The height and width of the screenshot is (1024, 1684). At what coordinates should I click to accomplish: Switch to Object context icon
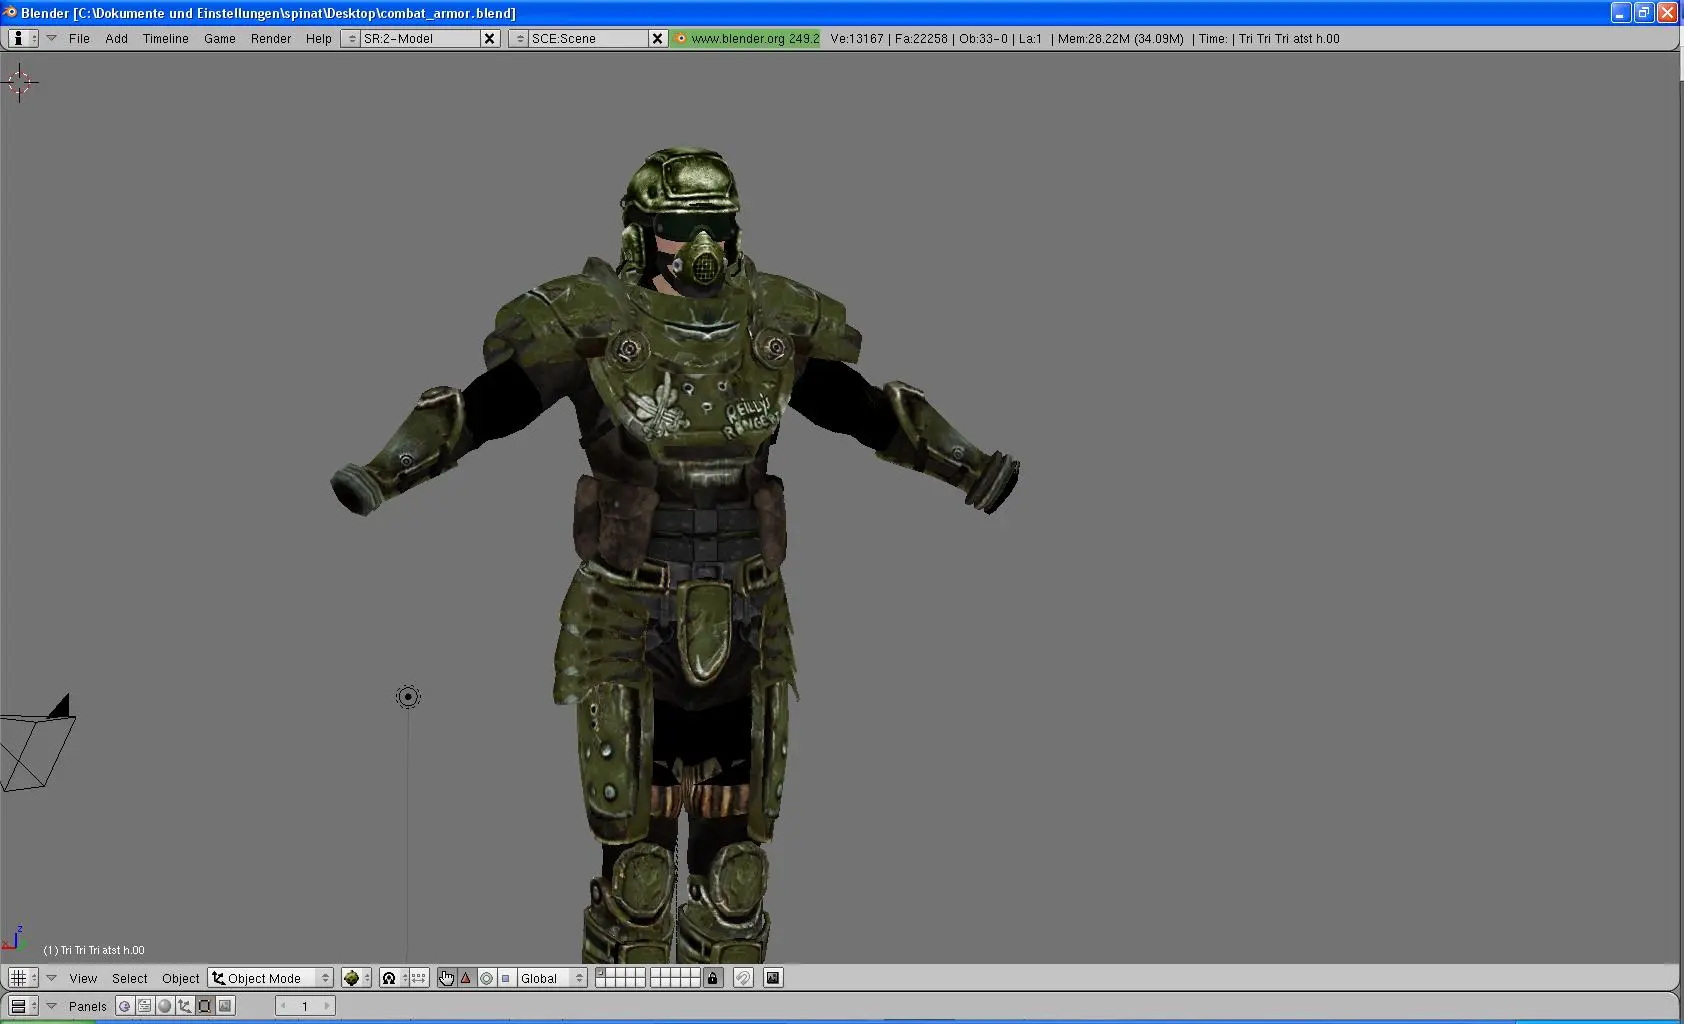[x=185, y=1006]
